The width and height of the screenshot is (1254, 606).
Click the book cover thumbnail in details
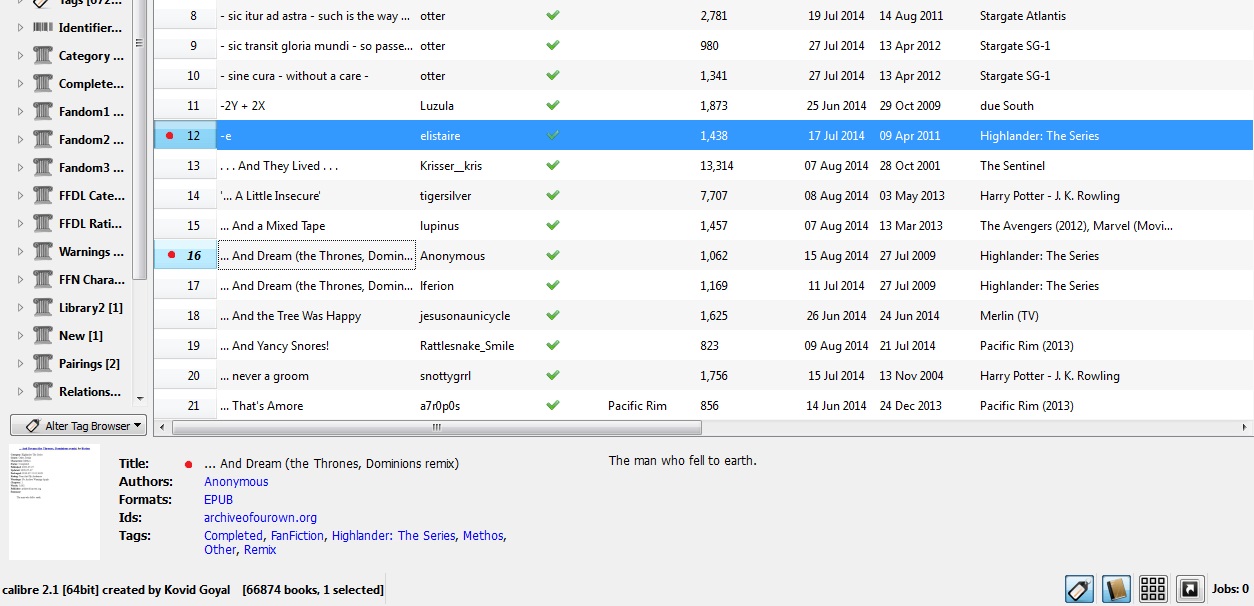[x=54, y=502]
